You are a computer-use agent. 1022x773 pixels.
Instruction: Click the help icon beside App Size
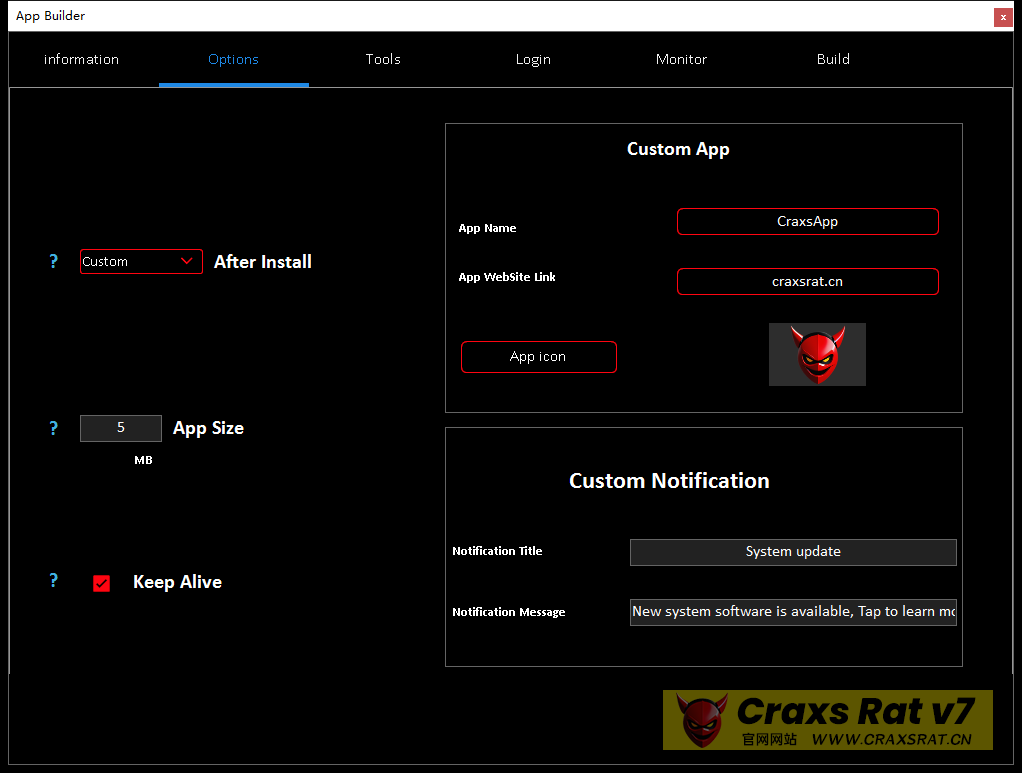click(x=53, y=428)
